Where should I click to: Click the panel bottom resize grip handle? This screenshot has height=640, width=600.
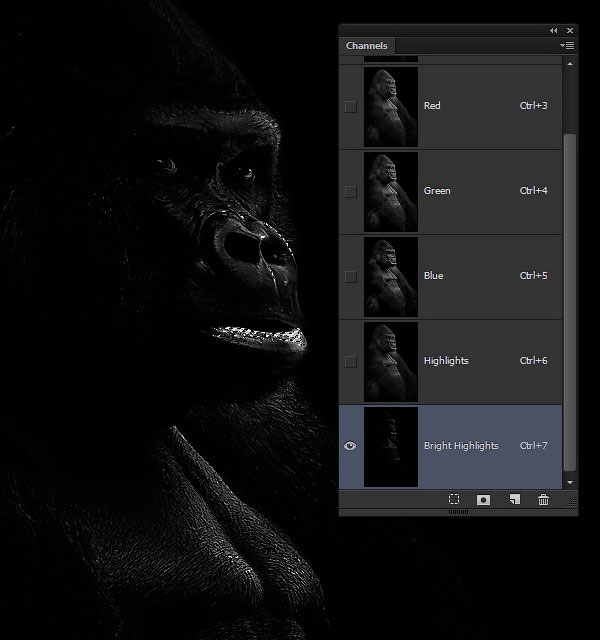(x=458, y=512)
